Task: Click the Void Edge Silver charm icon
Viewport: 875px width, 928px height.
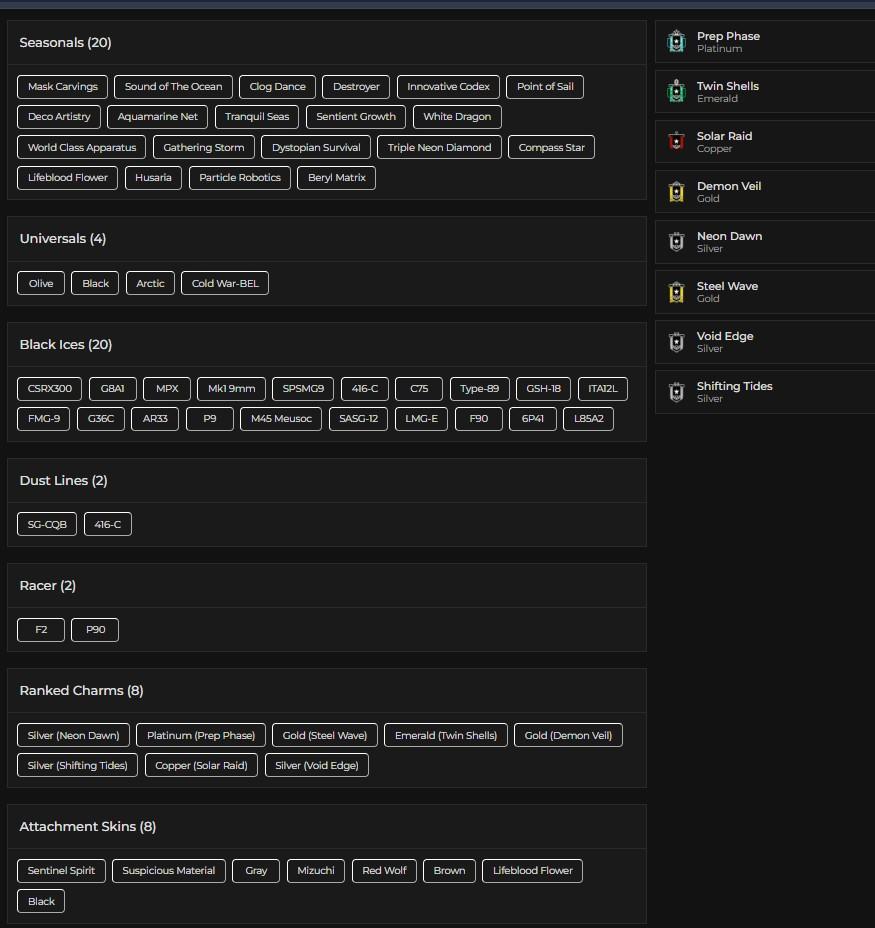Action: click(x=677, y=342)
